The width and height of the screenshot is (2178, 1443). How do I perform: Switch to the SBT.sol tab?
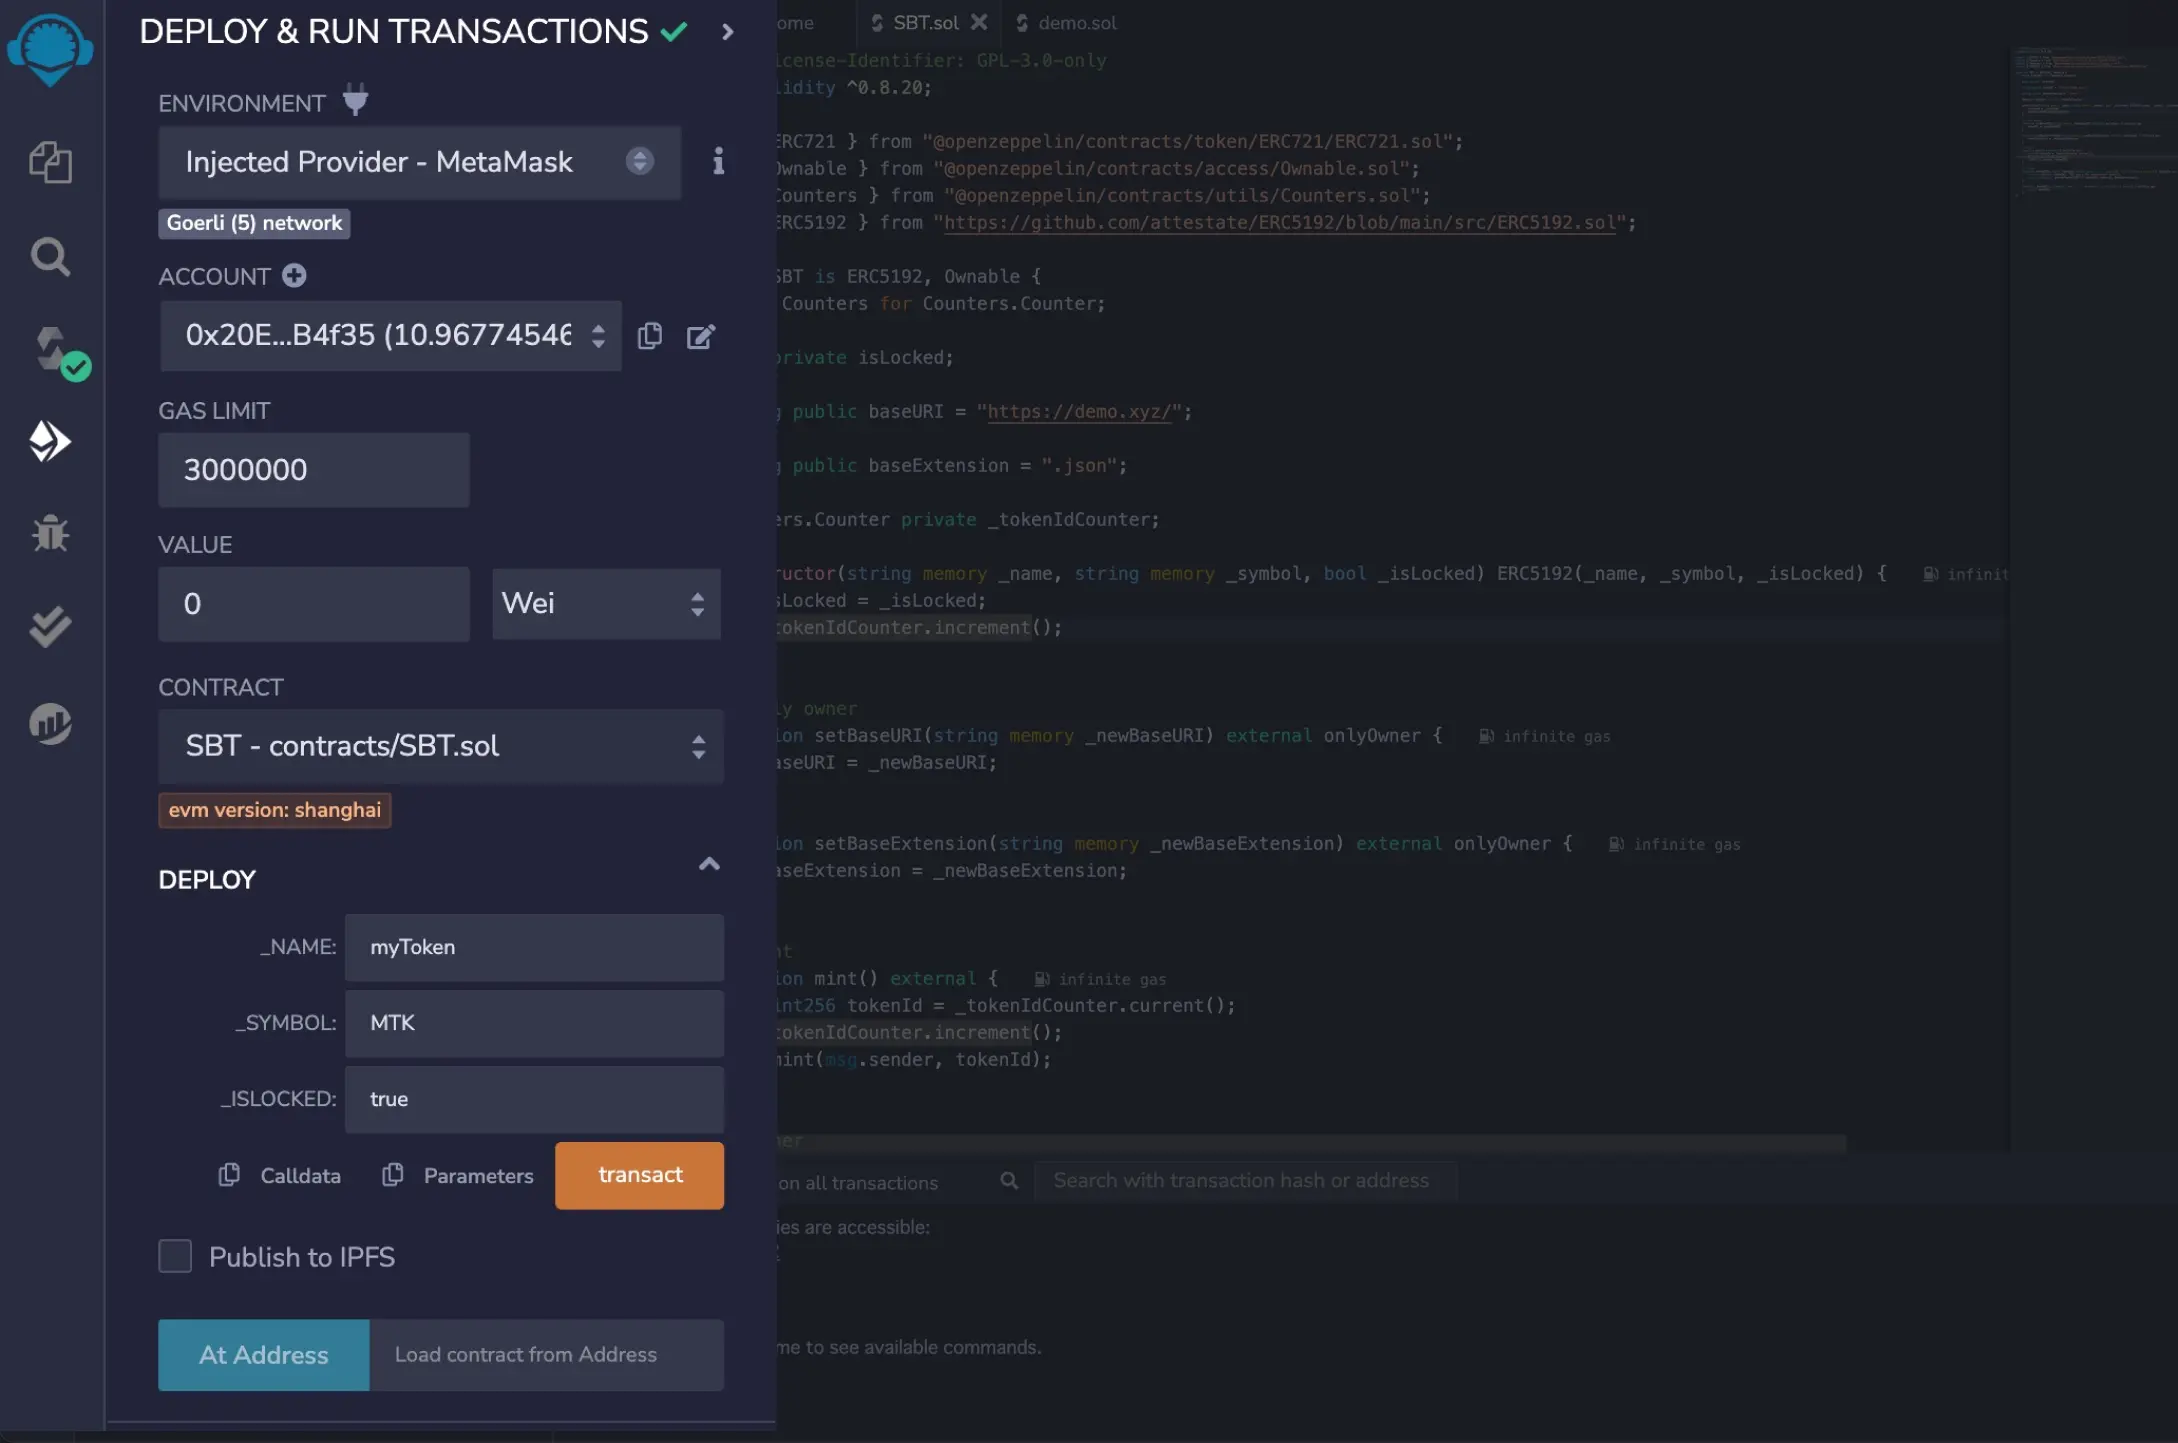(924, 22)
